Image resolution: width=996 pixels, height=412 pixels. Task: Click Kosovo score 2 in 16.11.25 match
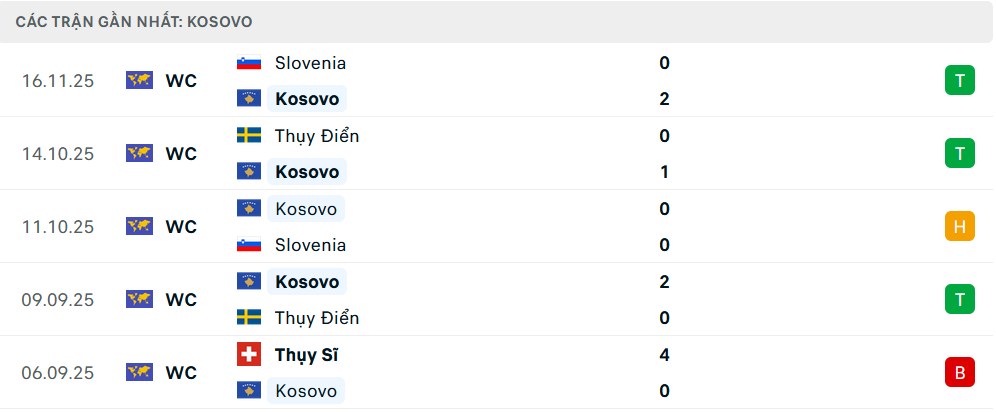point(664,99)
